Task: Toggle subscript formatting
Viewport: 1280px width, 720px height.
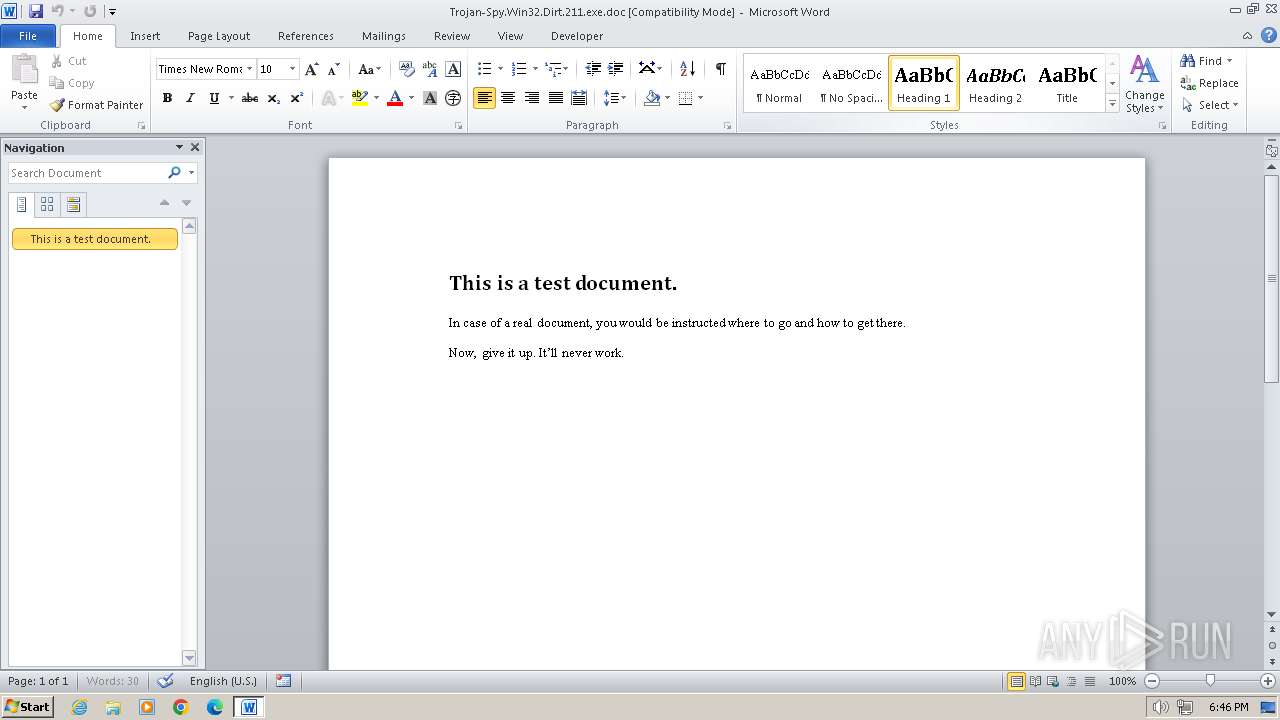Action: [273, 98]
